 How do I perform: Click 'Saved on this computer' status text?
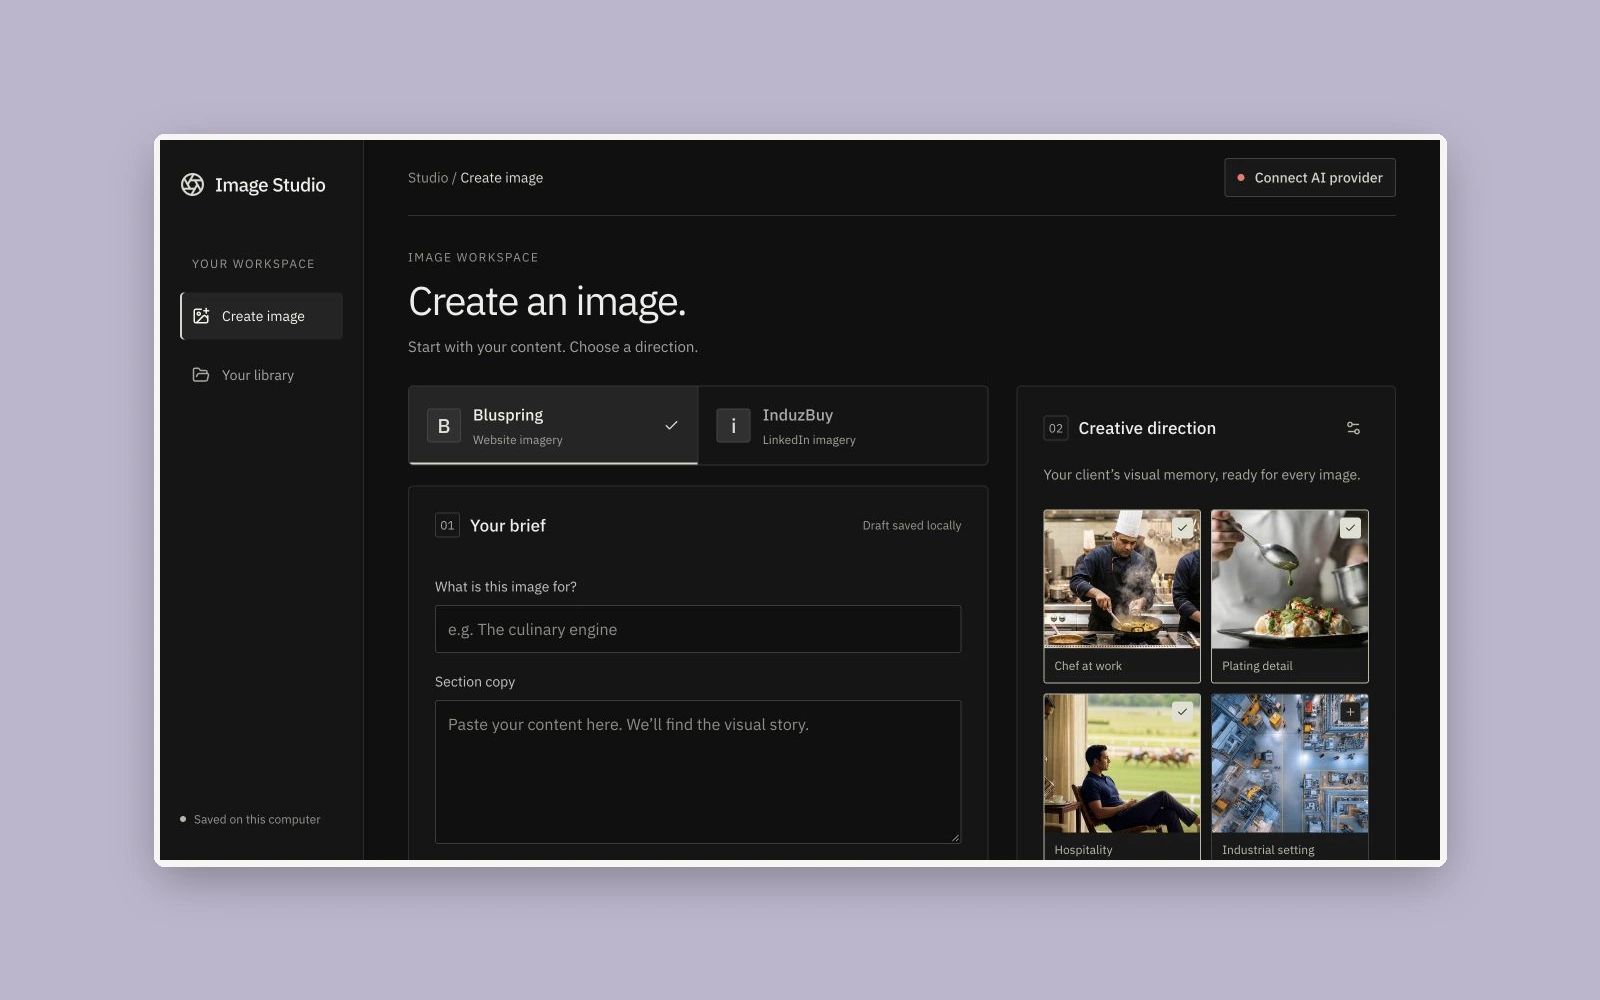click(x=257, y=820)
